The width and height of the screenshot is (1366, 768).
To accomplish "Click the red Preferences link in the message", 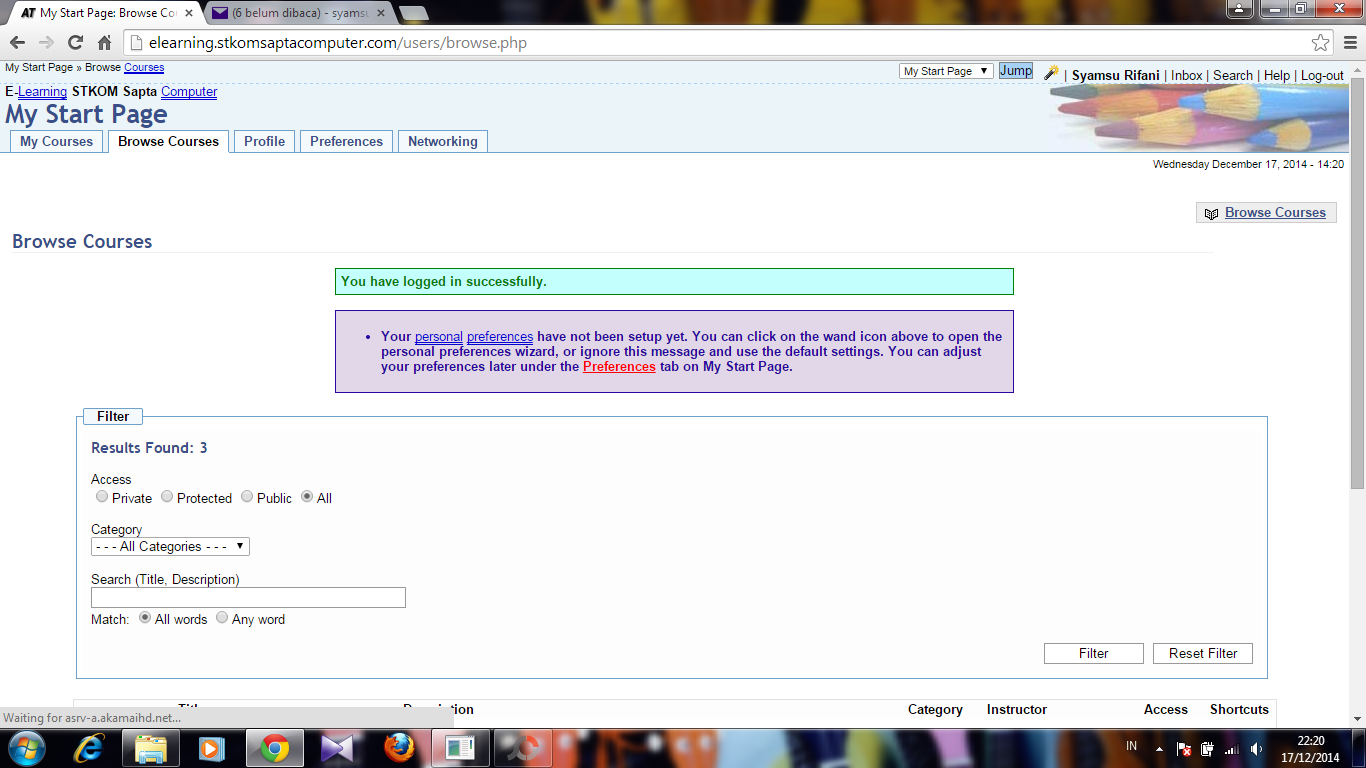I will pyautogui.click(x=619, y=366).
